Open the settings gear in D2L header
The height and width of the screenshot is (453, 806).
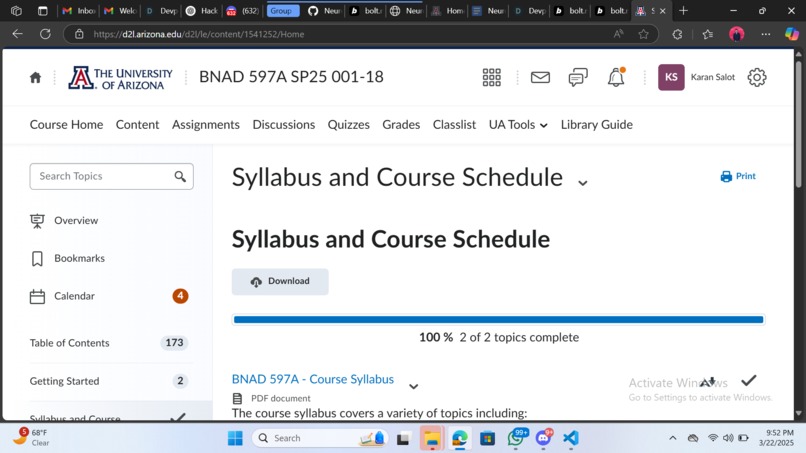click(757, 78)
